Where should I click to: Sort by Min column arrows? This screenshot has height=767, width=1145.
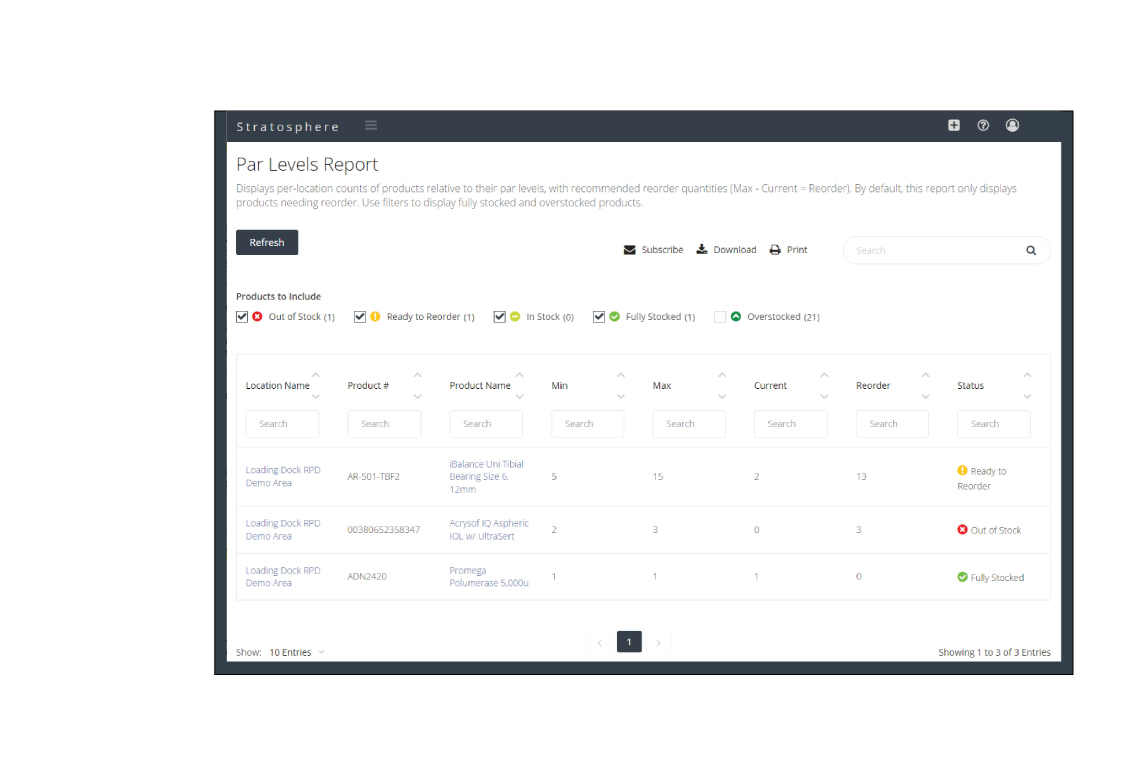pos(621,386)
